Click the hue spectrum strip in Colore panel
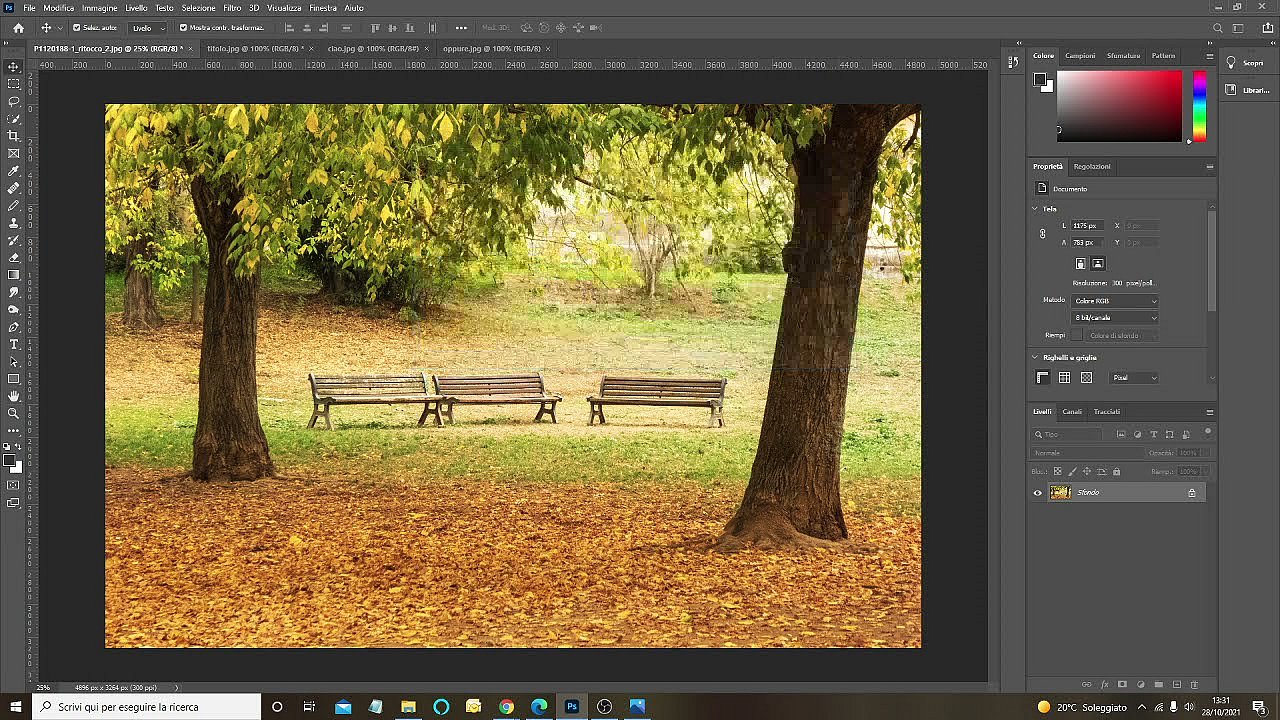 pos(1199,106)
